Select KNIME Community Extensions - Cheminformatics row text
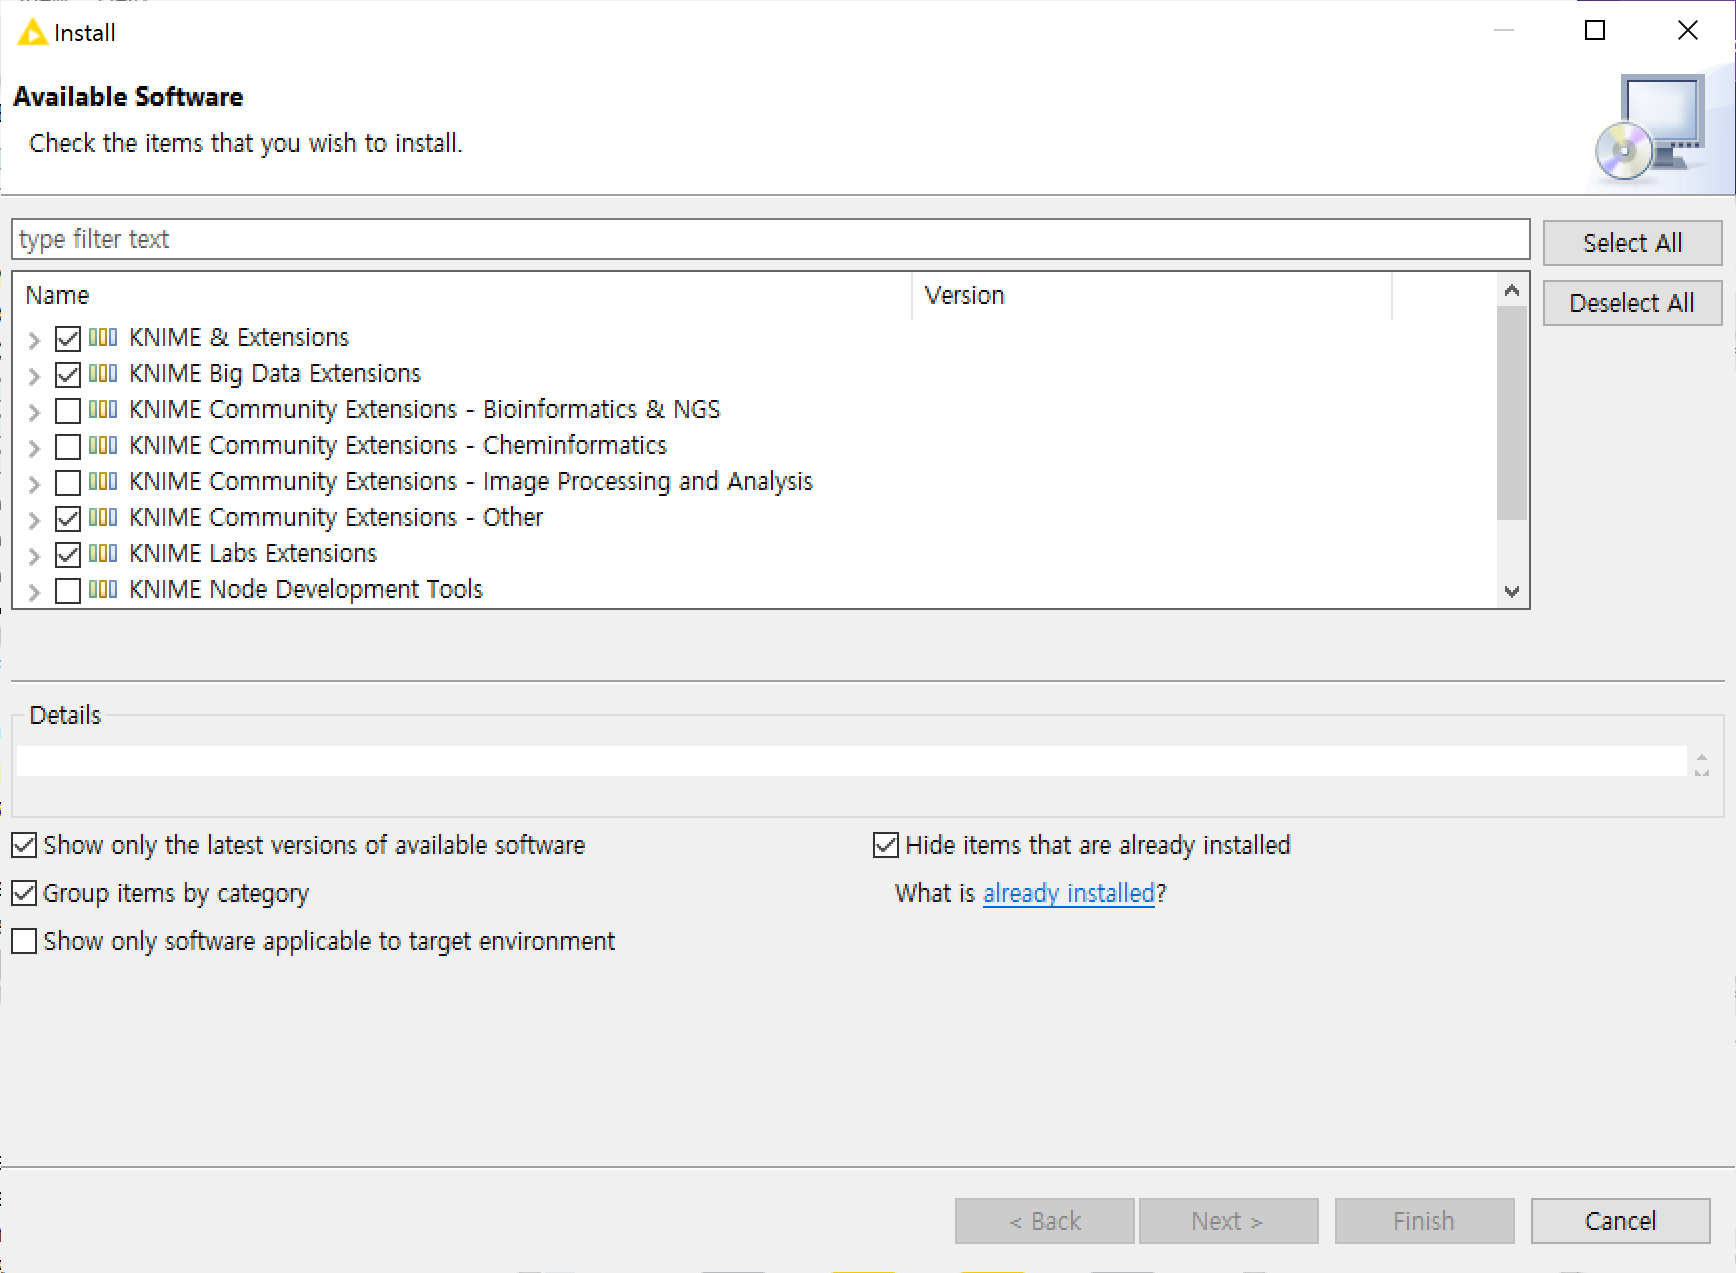Viewport: 1736px width, 1273px height. [398, 445]
